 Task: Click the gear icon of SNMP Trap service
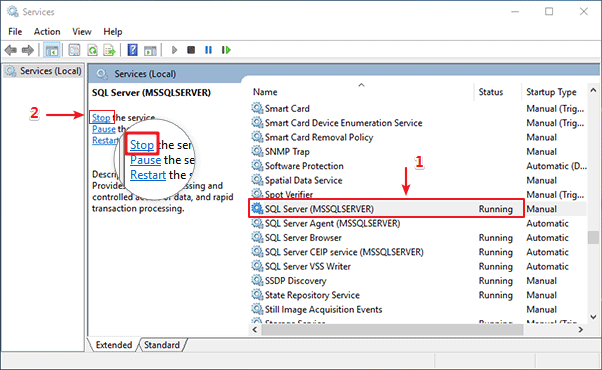click(257, 151)
